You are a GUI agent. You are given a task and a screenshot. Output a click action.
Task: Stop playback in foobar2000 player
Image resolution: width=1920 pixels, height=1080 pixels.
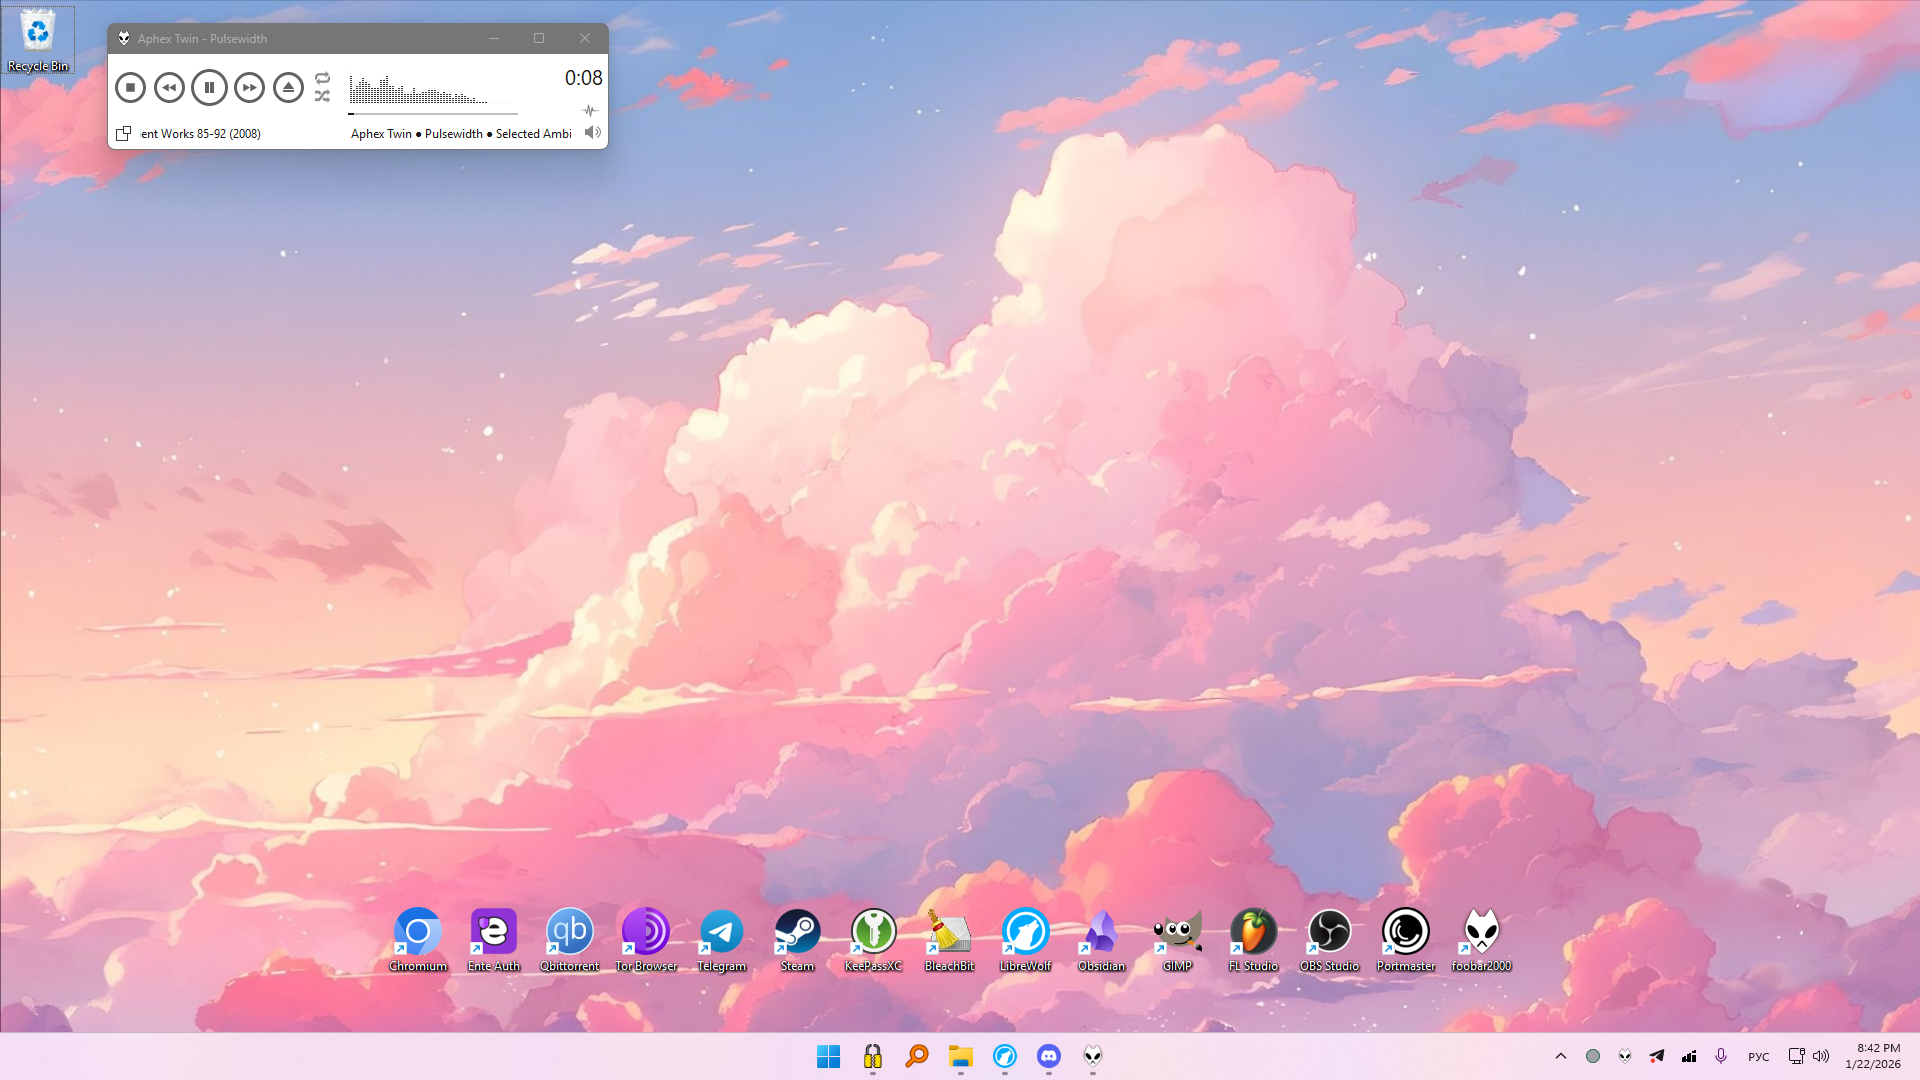click(x=130, y=88)
